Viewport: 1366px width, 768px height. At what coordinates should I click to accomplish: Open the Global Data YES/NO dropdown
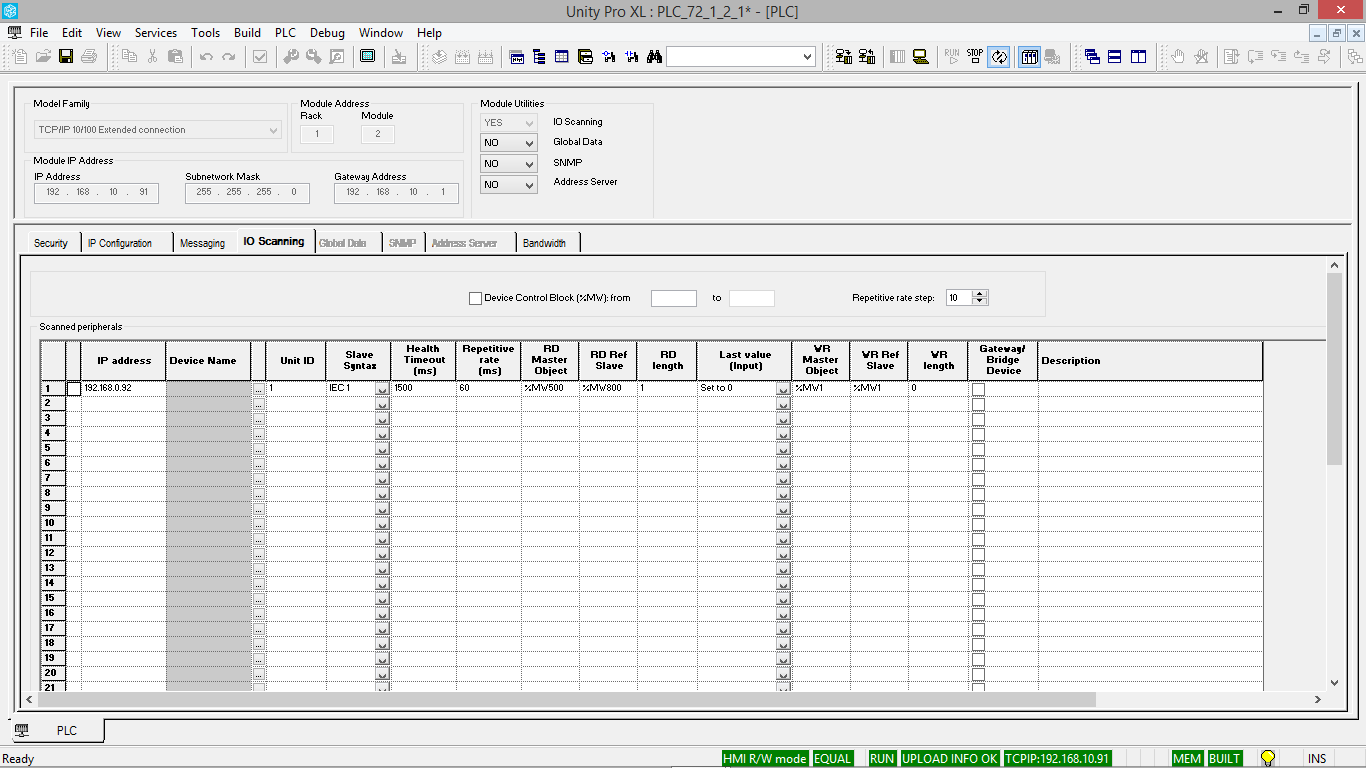click(508, 143)
